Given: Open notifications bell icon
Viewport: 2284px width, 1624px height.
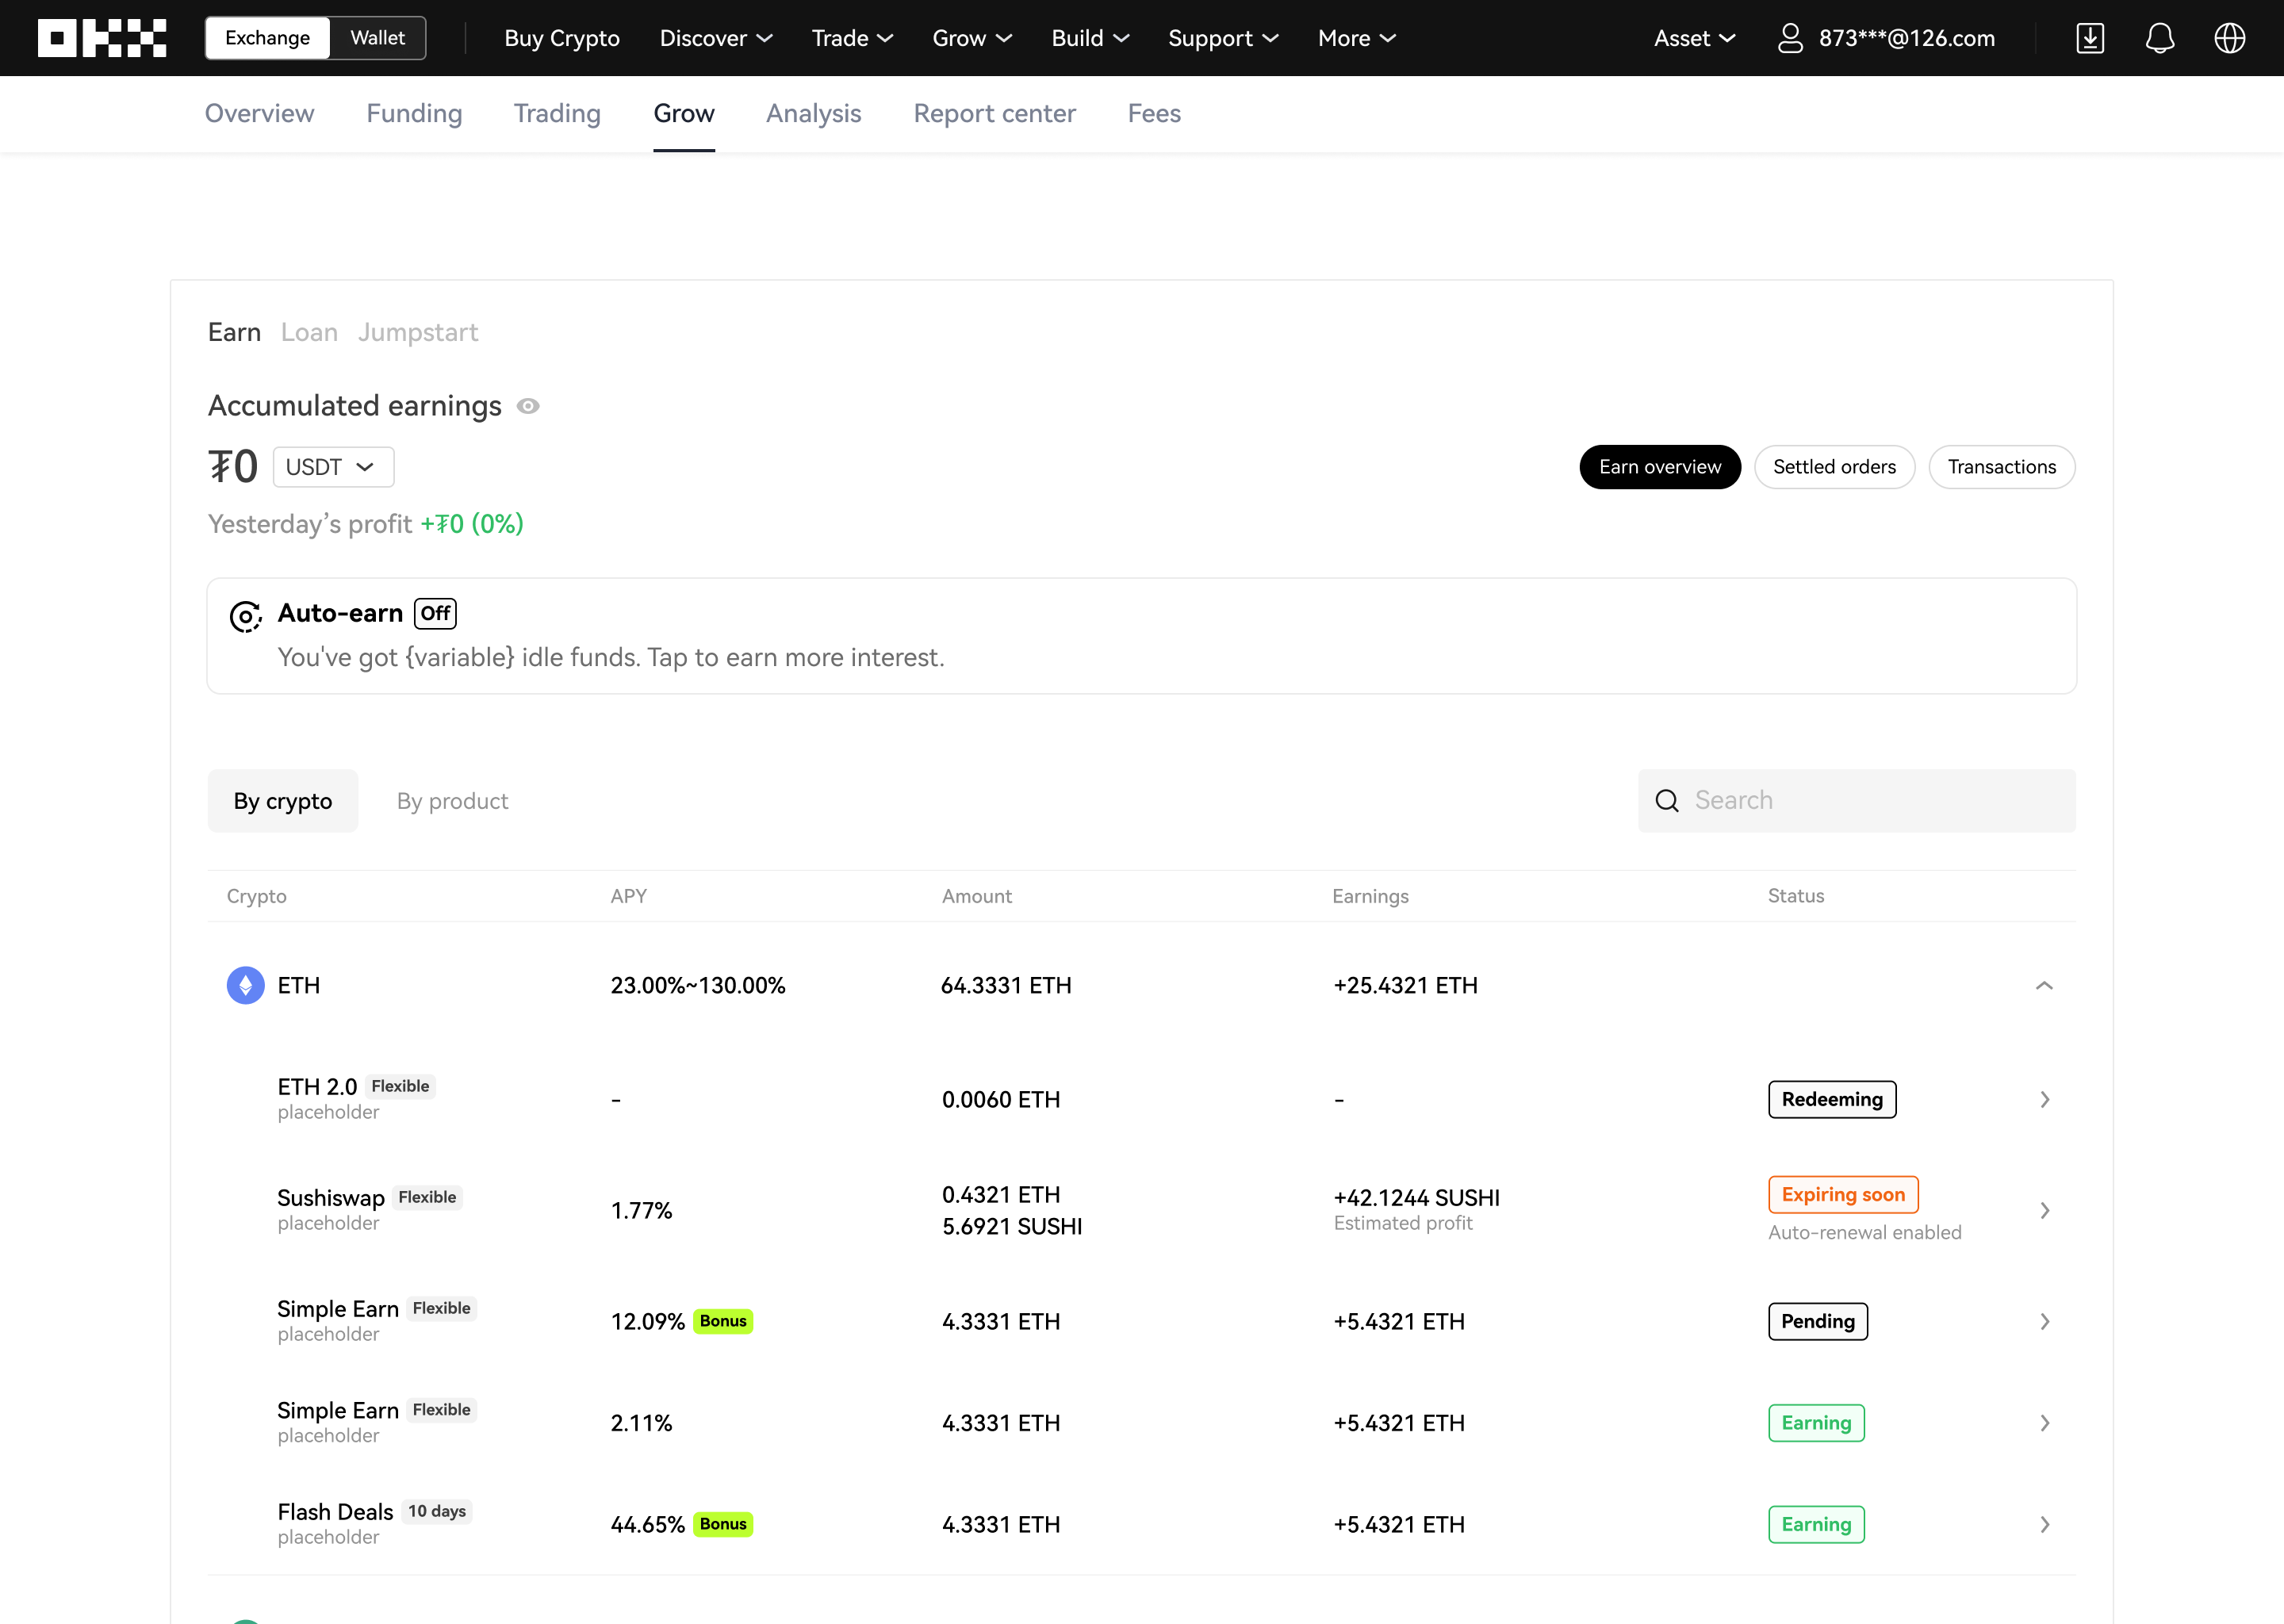Looking at the screenshot, I should click(x=2160, y=38).
